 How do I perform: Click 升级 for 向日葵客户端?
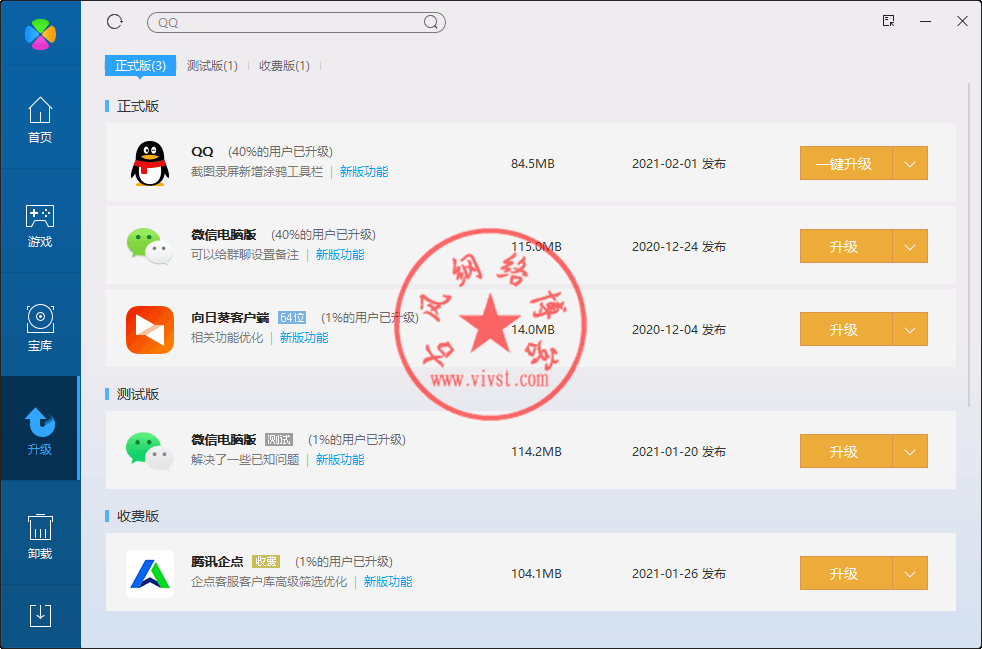pyautogui.click(x=845, y=330)
